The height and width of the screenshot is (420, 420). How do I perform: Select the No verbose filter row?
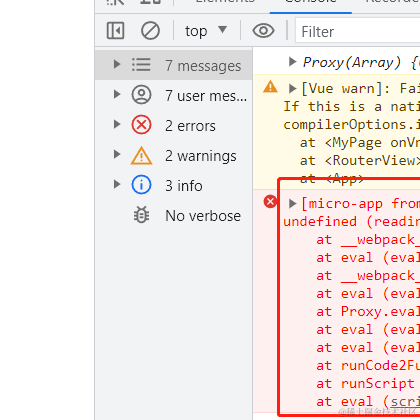(x=174, y=216)
